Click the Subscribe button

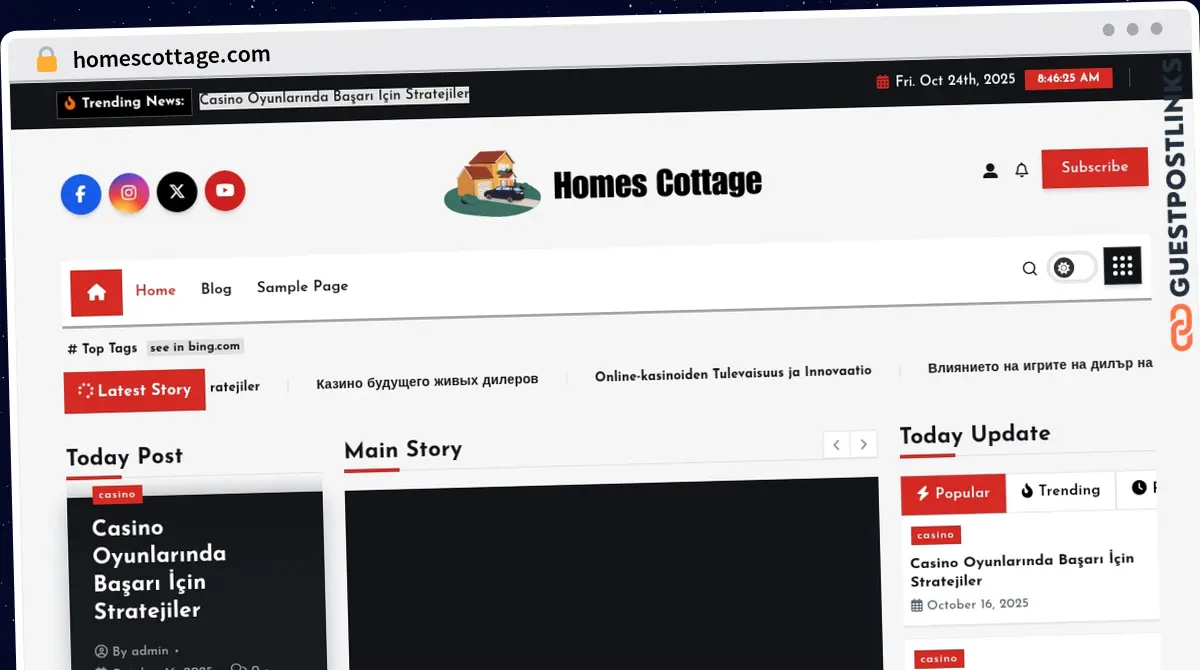point(1095,168)
